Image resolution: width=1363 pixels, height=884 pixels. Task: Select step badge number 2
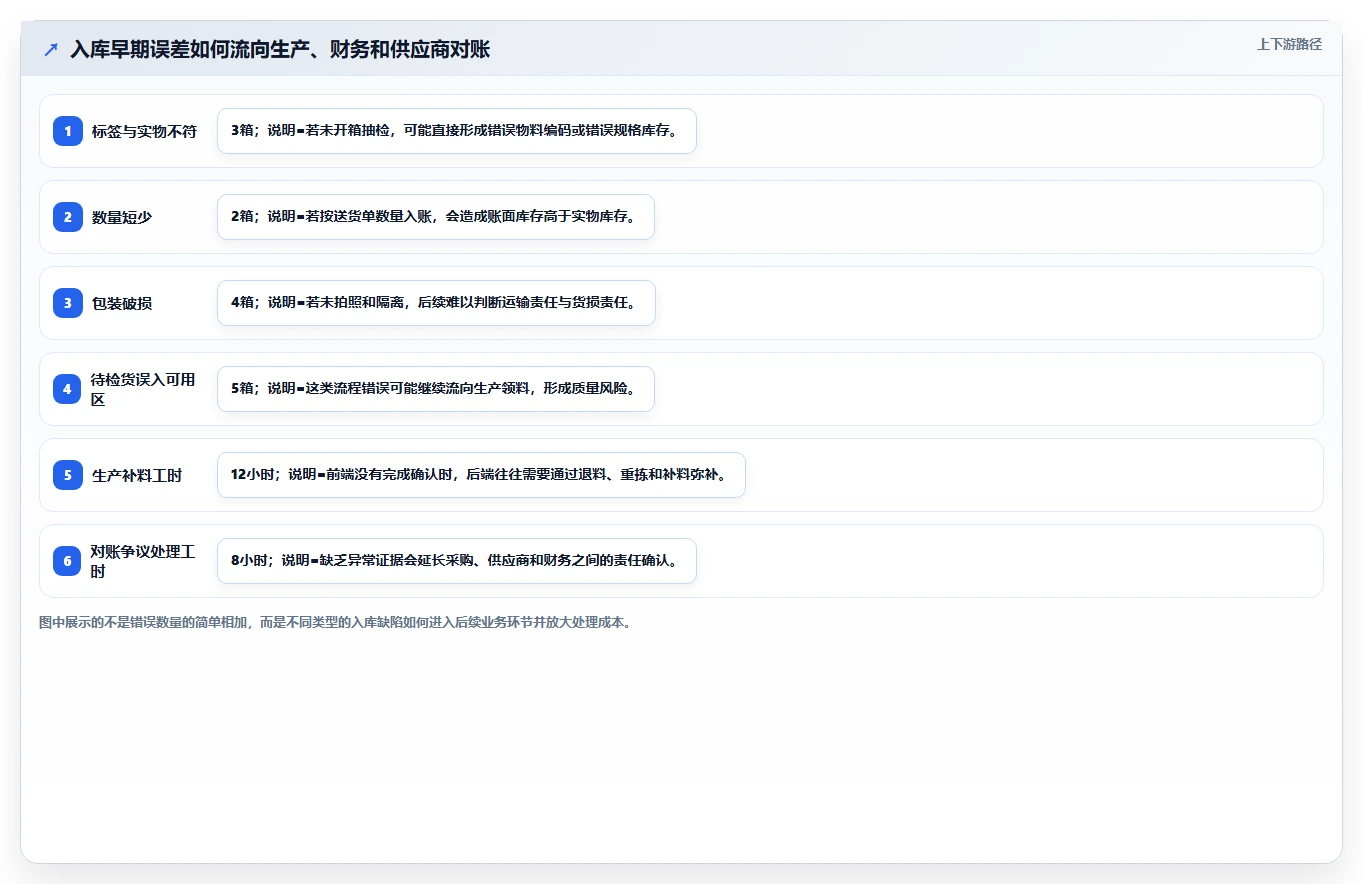68,217
